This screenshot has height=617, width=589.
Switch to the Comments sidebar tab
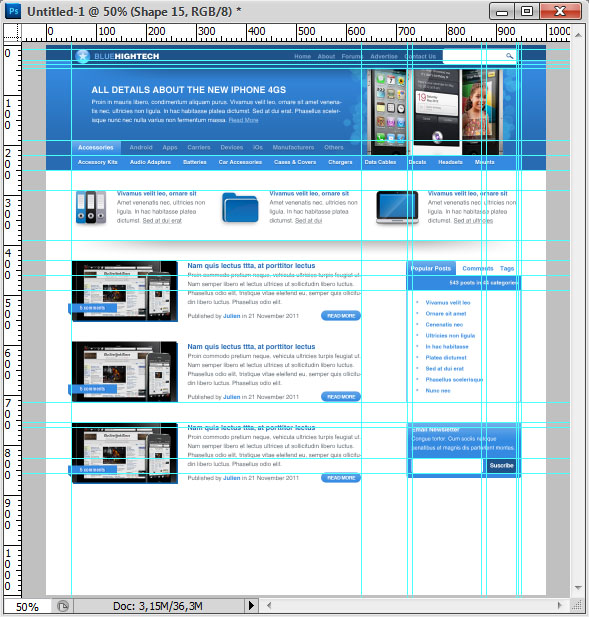point(478,268)
